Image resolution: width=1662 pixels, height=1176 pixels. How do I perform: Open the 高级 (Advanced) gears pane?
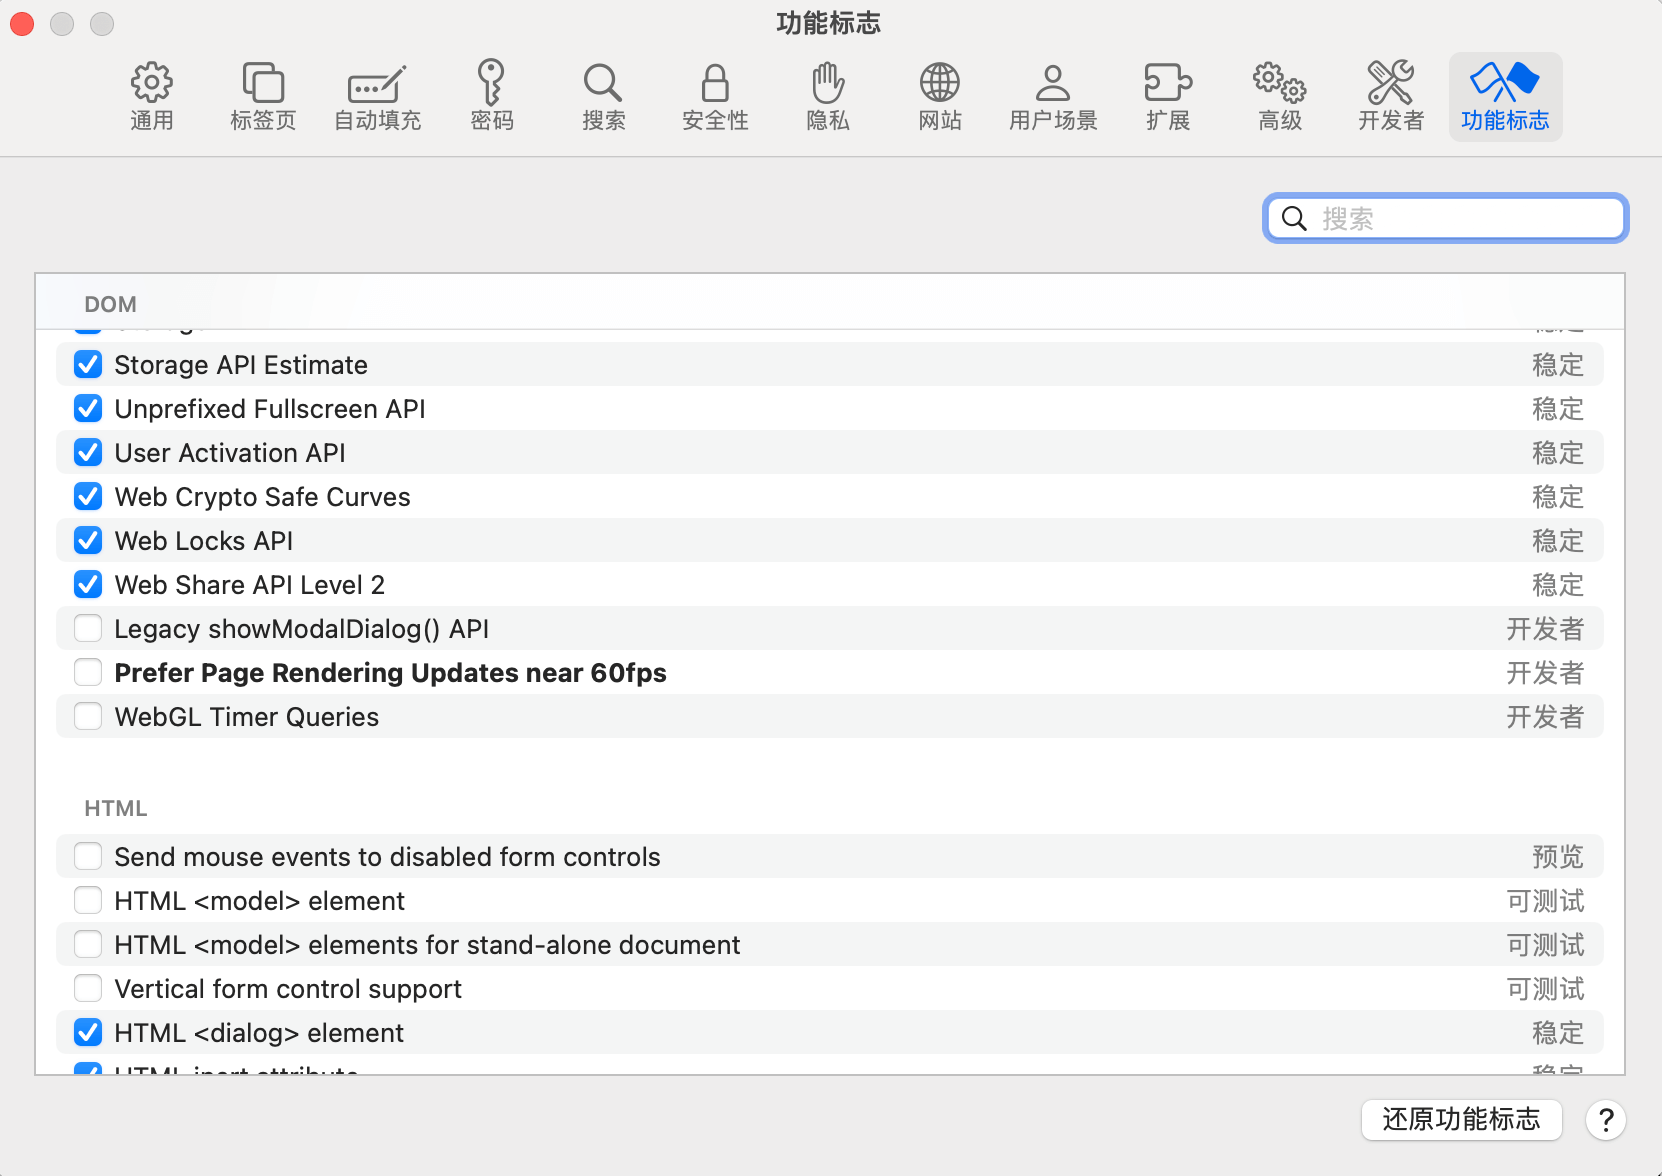(1280, 97)
